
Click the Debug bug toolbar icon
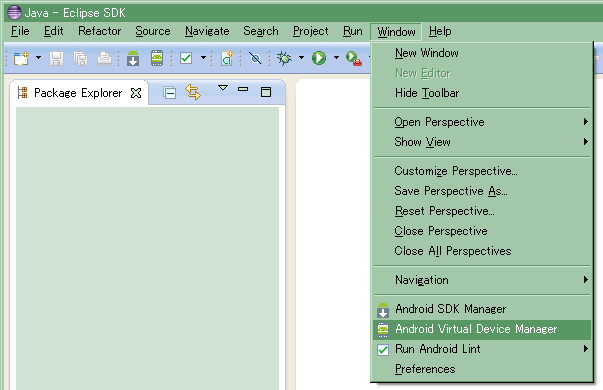pyautogui.click(x=284, y=58)
